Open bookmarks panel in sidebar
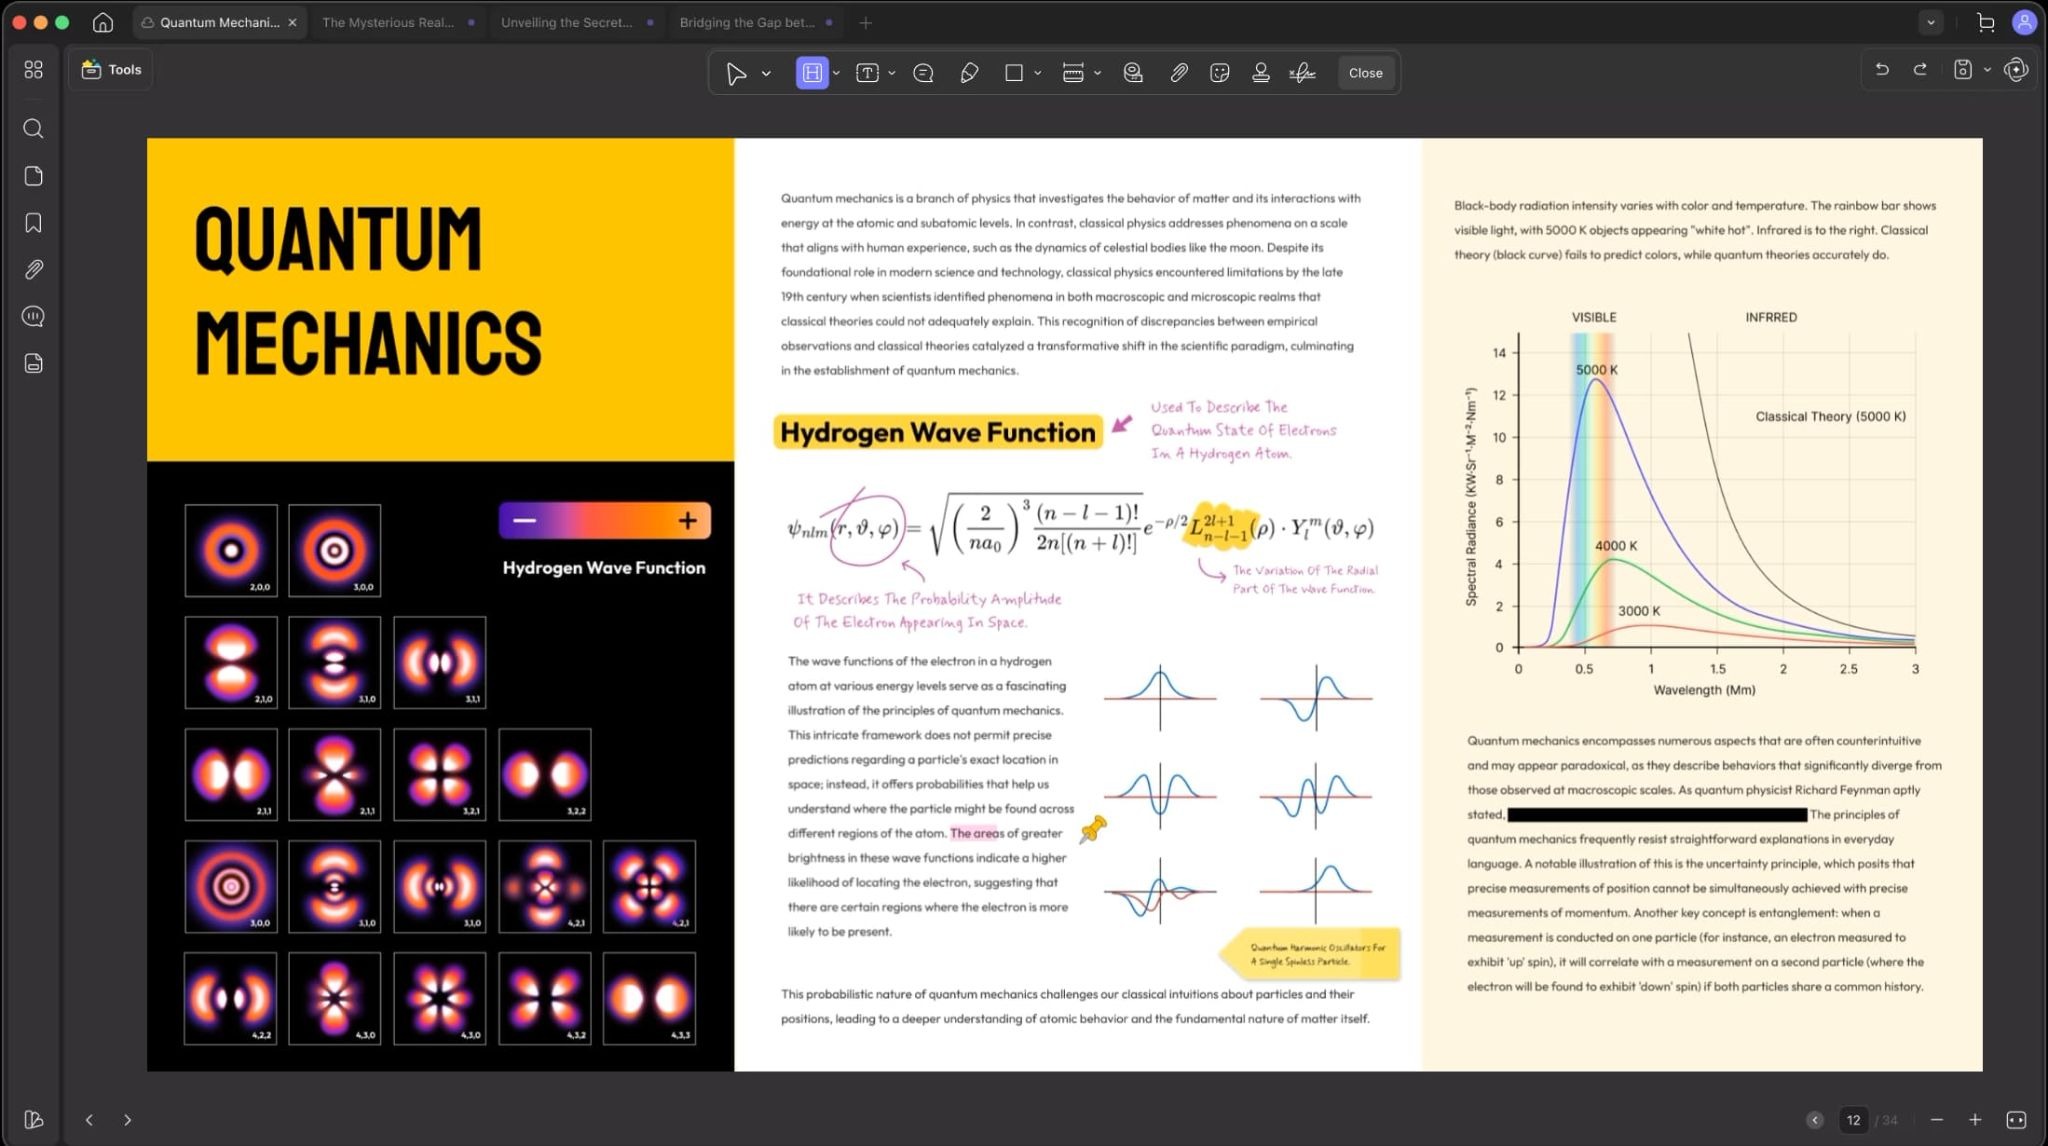 point(33,223)
